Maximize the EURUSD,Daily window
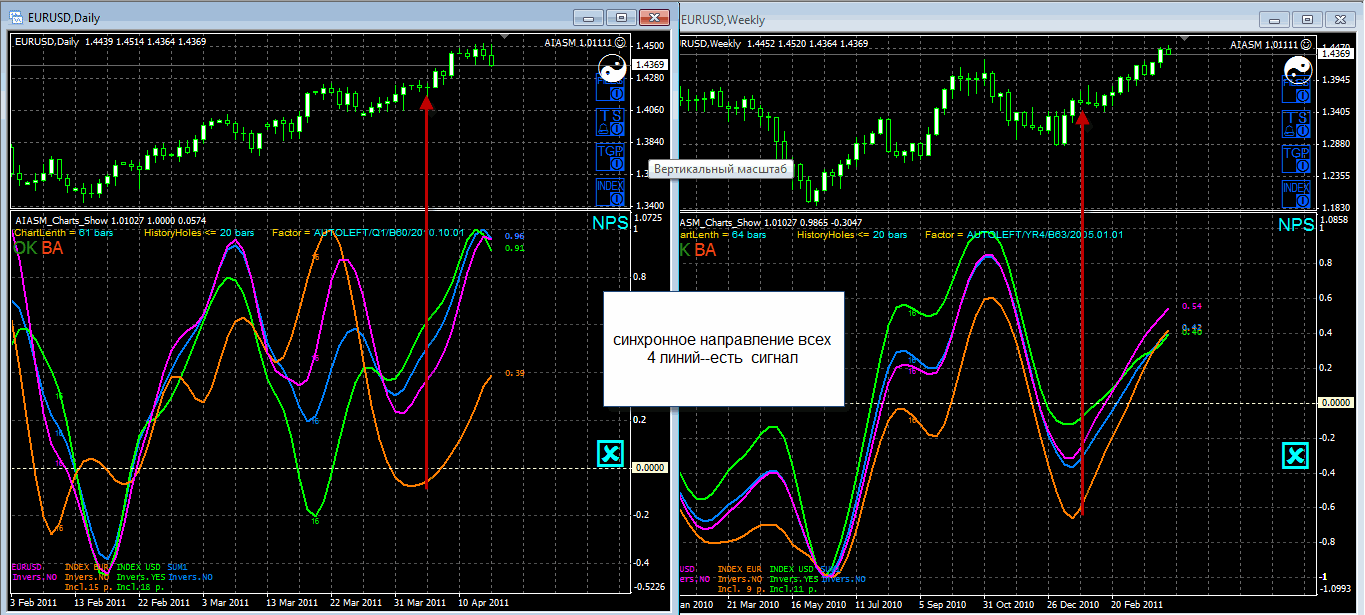1365x615 pixels. [621, 17]
